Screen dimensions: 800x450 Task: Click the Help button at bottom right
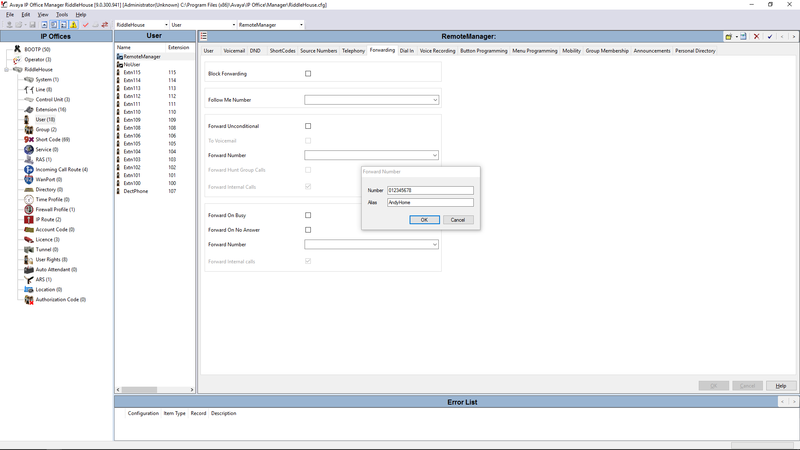[781, 386]
